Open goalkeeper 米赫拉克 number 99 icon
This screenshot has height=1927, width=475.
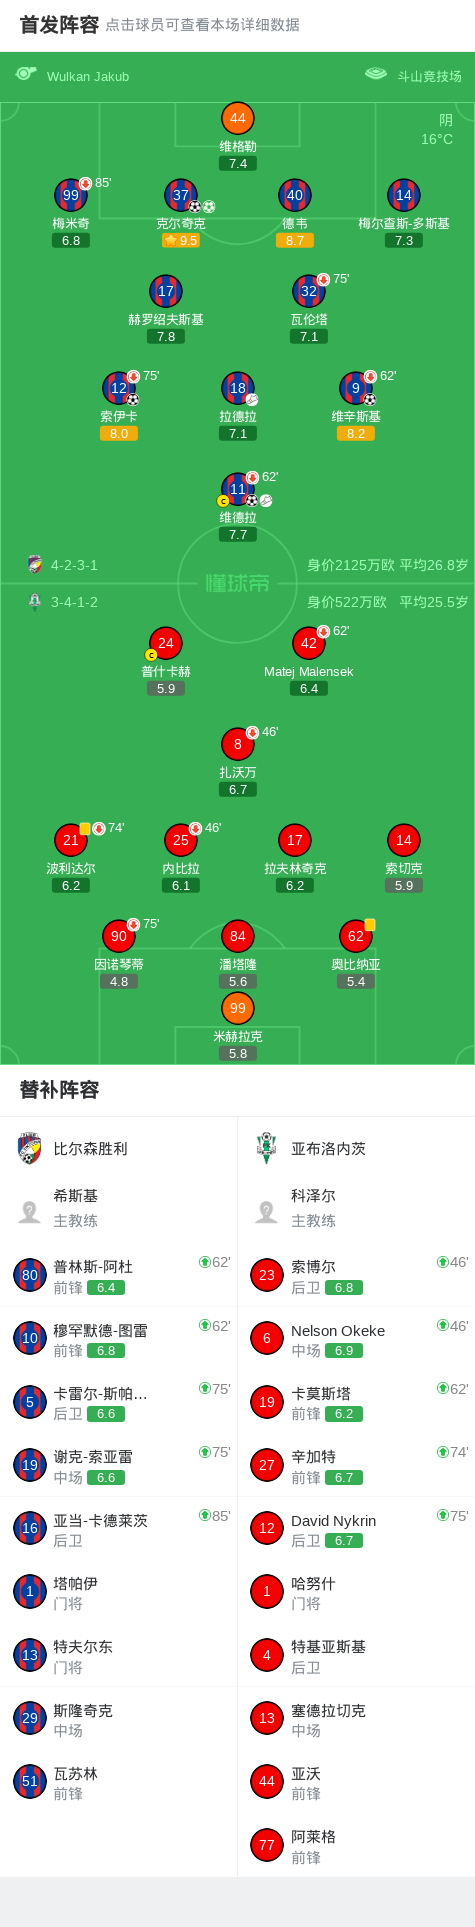tap(238, 1008)
